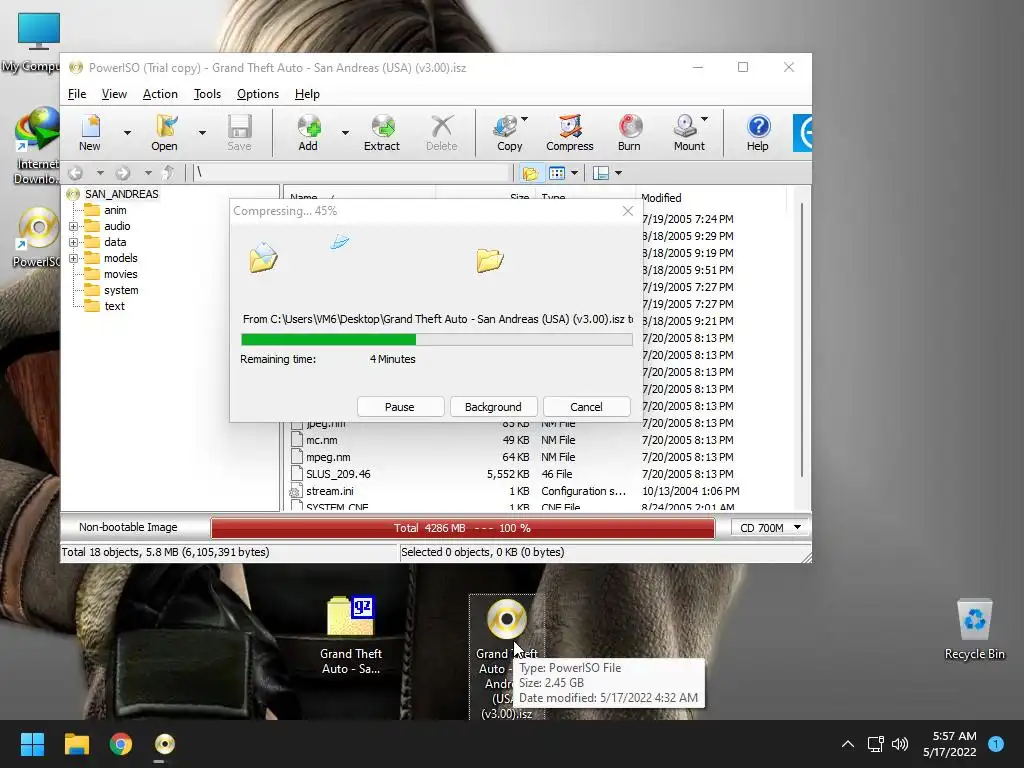Click the Copy disc toolbar icon
This screenshot has height=768, width=1024.
tap(509, 133)
